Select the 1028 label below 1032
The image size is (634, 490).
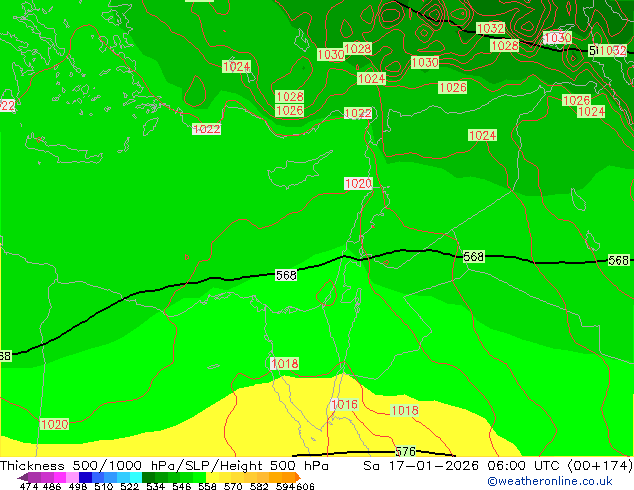tap(505, 45)
